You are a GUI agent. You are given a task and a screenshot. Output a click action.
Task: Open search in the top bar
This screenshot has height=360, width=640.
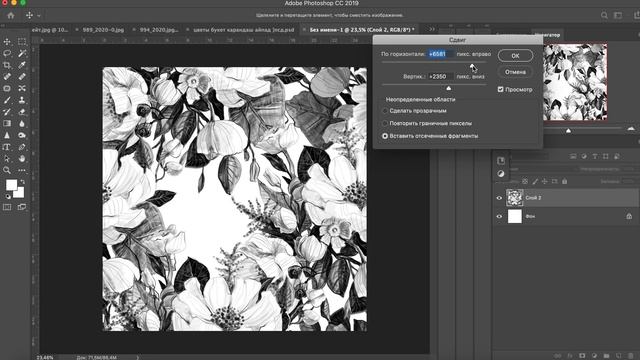point(604,16)
